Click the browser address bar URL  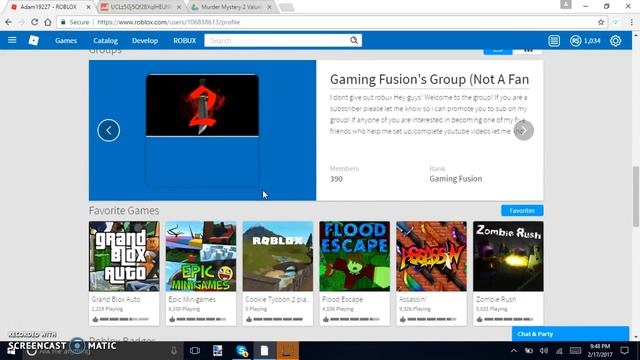[168, 22]
